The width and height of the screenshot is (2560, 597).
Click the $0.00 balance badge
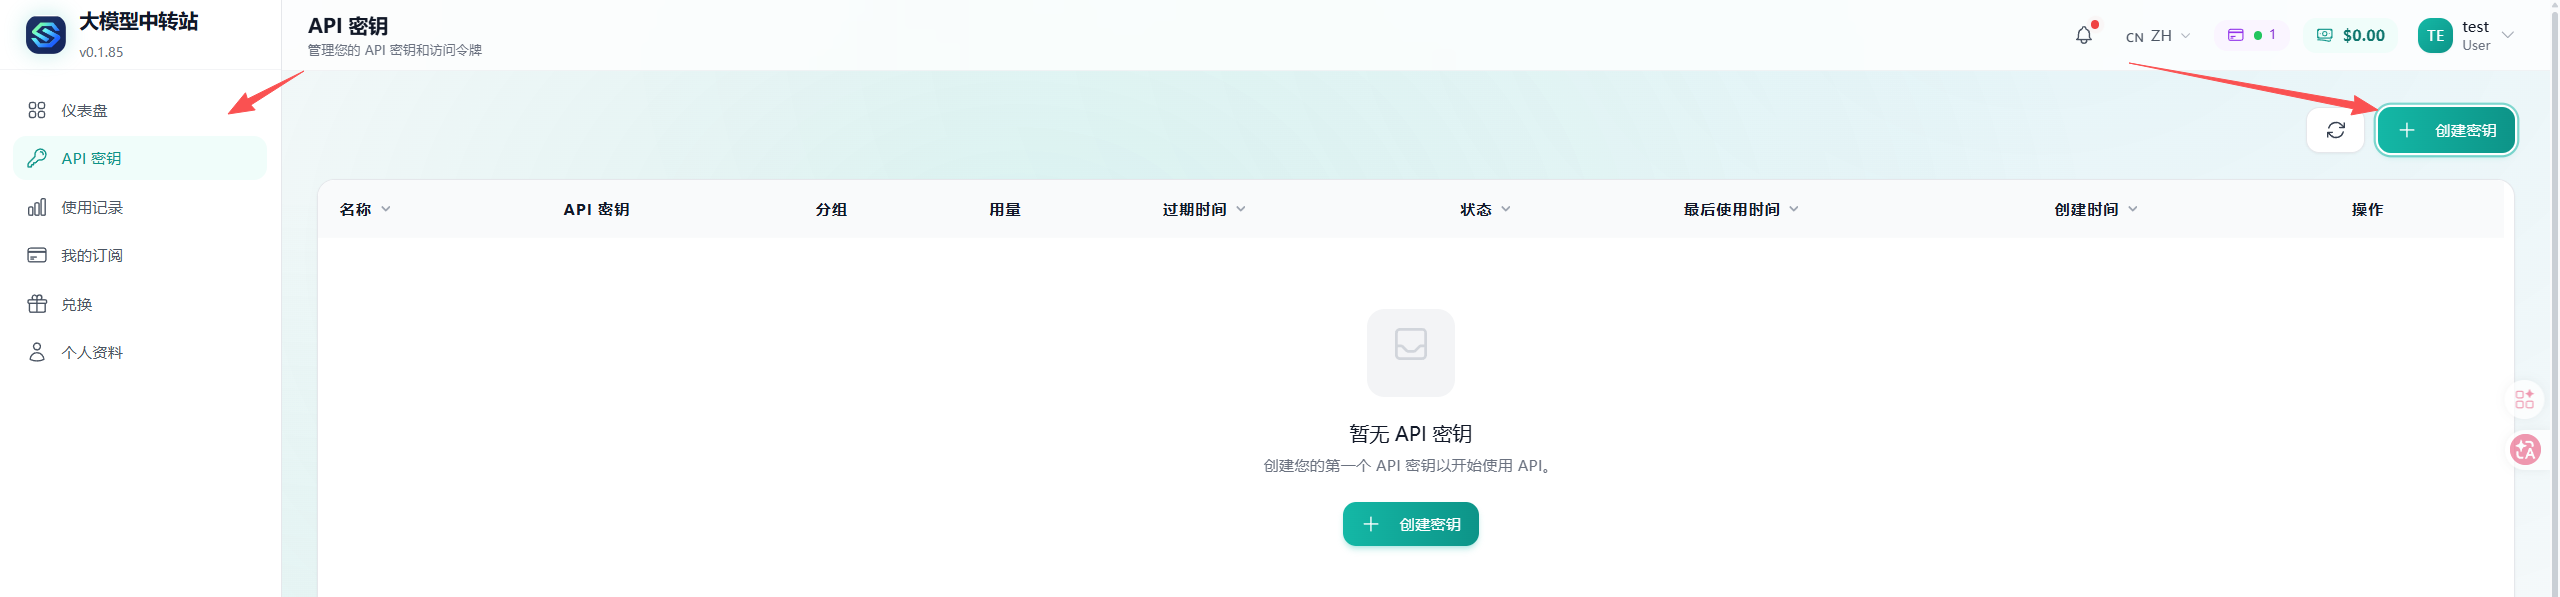[2351, 35]
